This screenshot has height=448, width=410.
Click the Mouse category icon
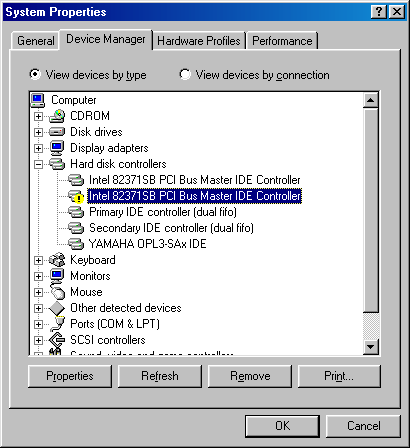pos(57,292)
